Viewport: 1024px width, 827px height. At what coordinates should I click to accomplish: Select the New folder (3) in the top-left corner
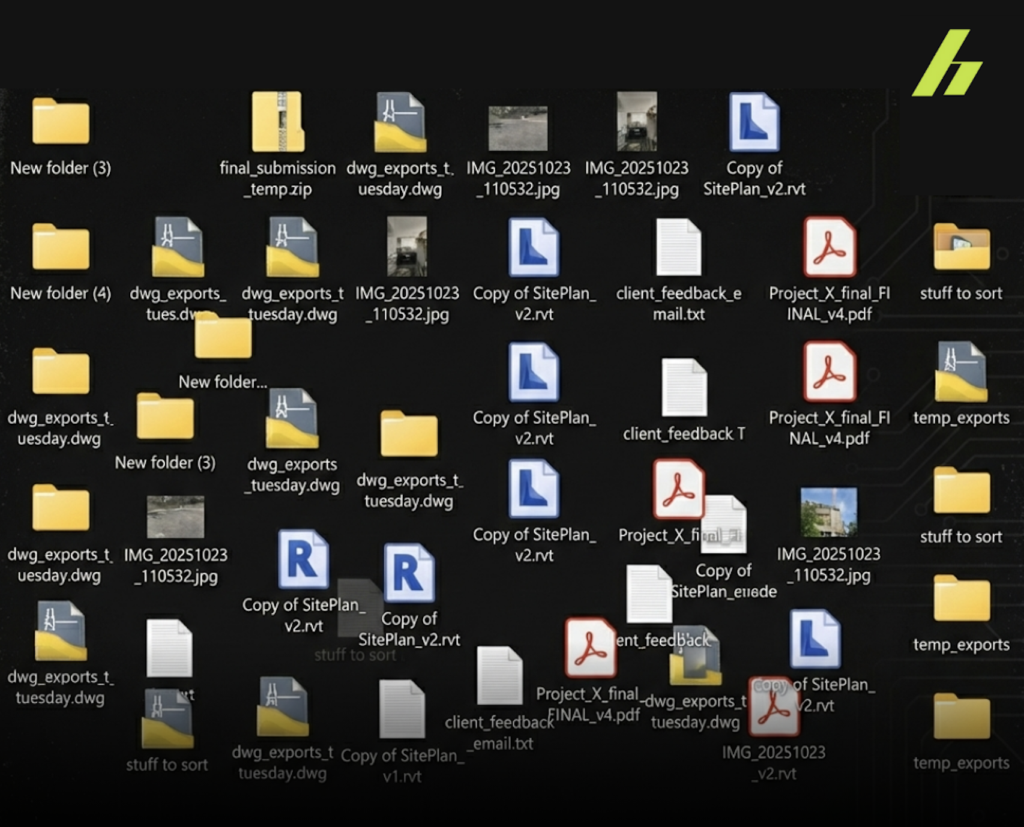tap(60, 123)
